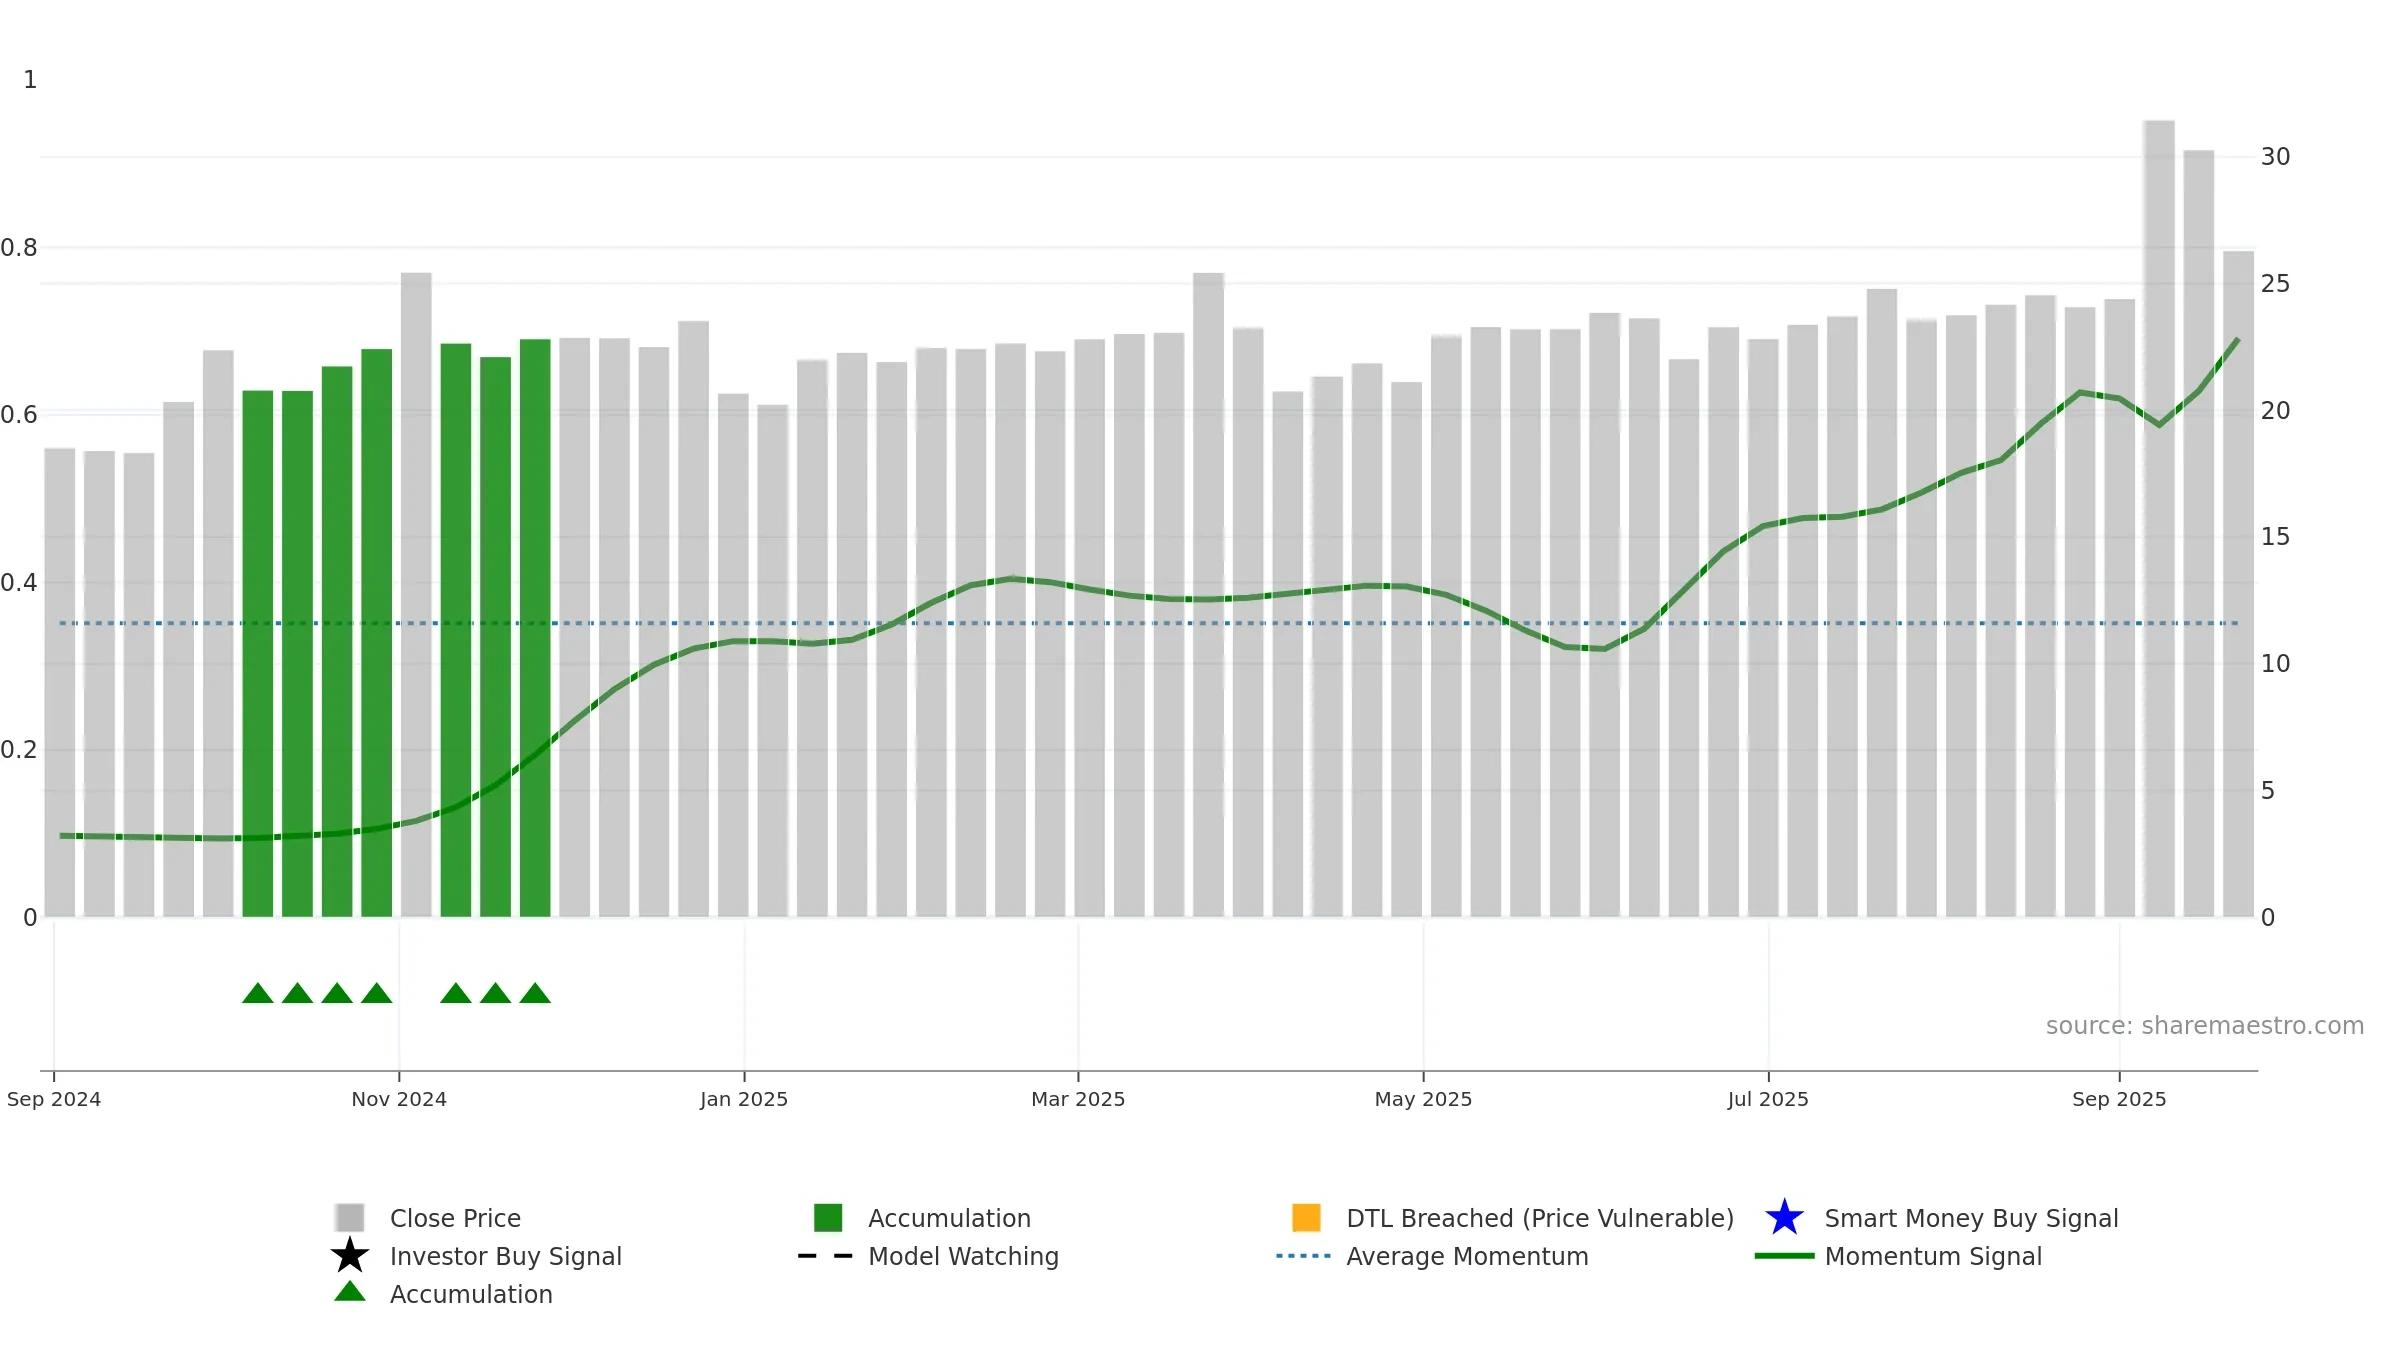This screenshot has height=1350, width=2400.
Task: Open the sharemaestro.com source link
Action: (x=2204, y=1026)
